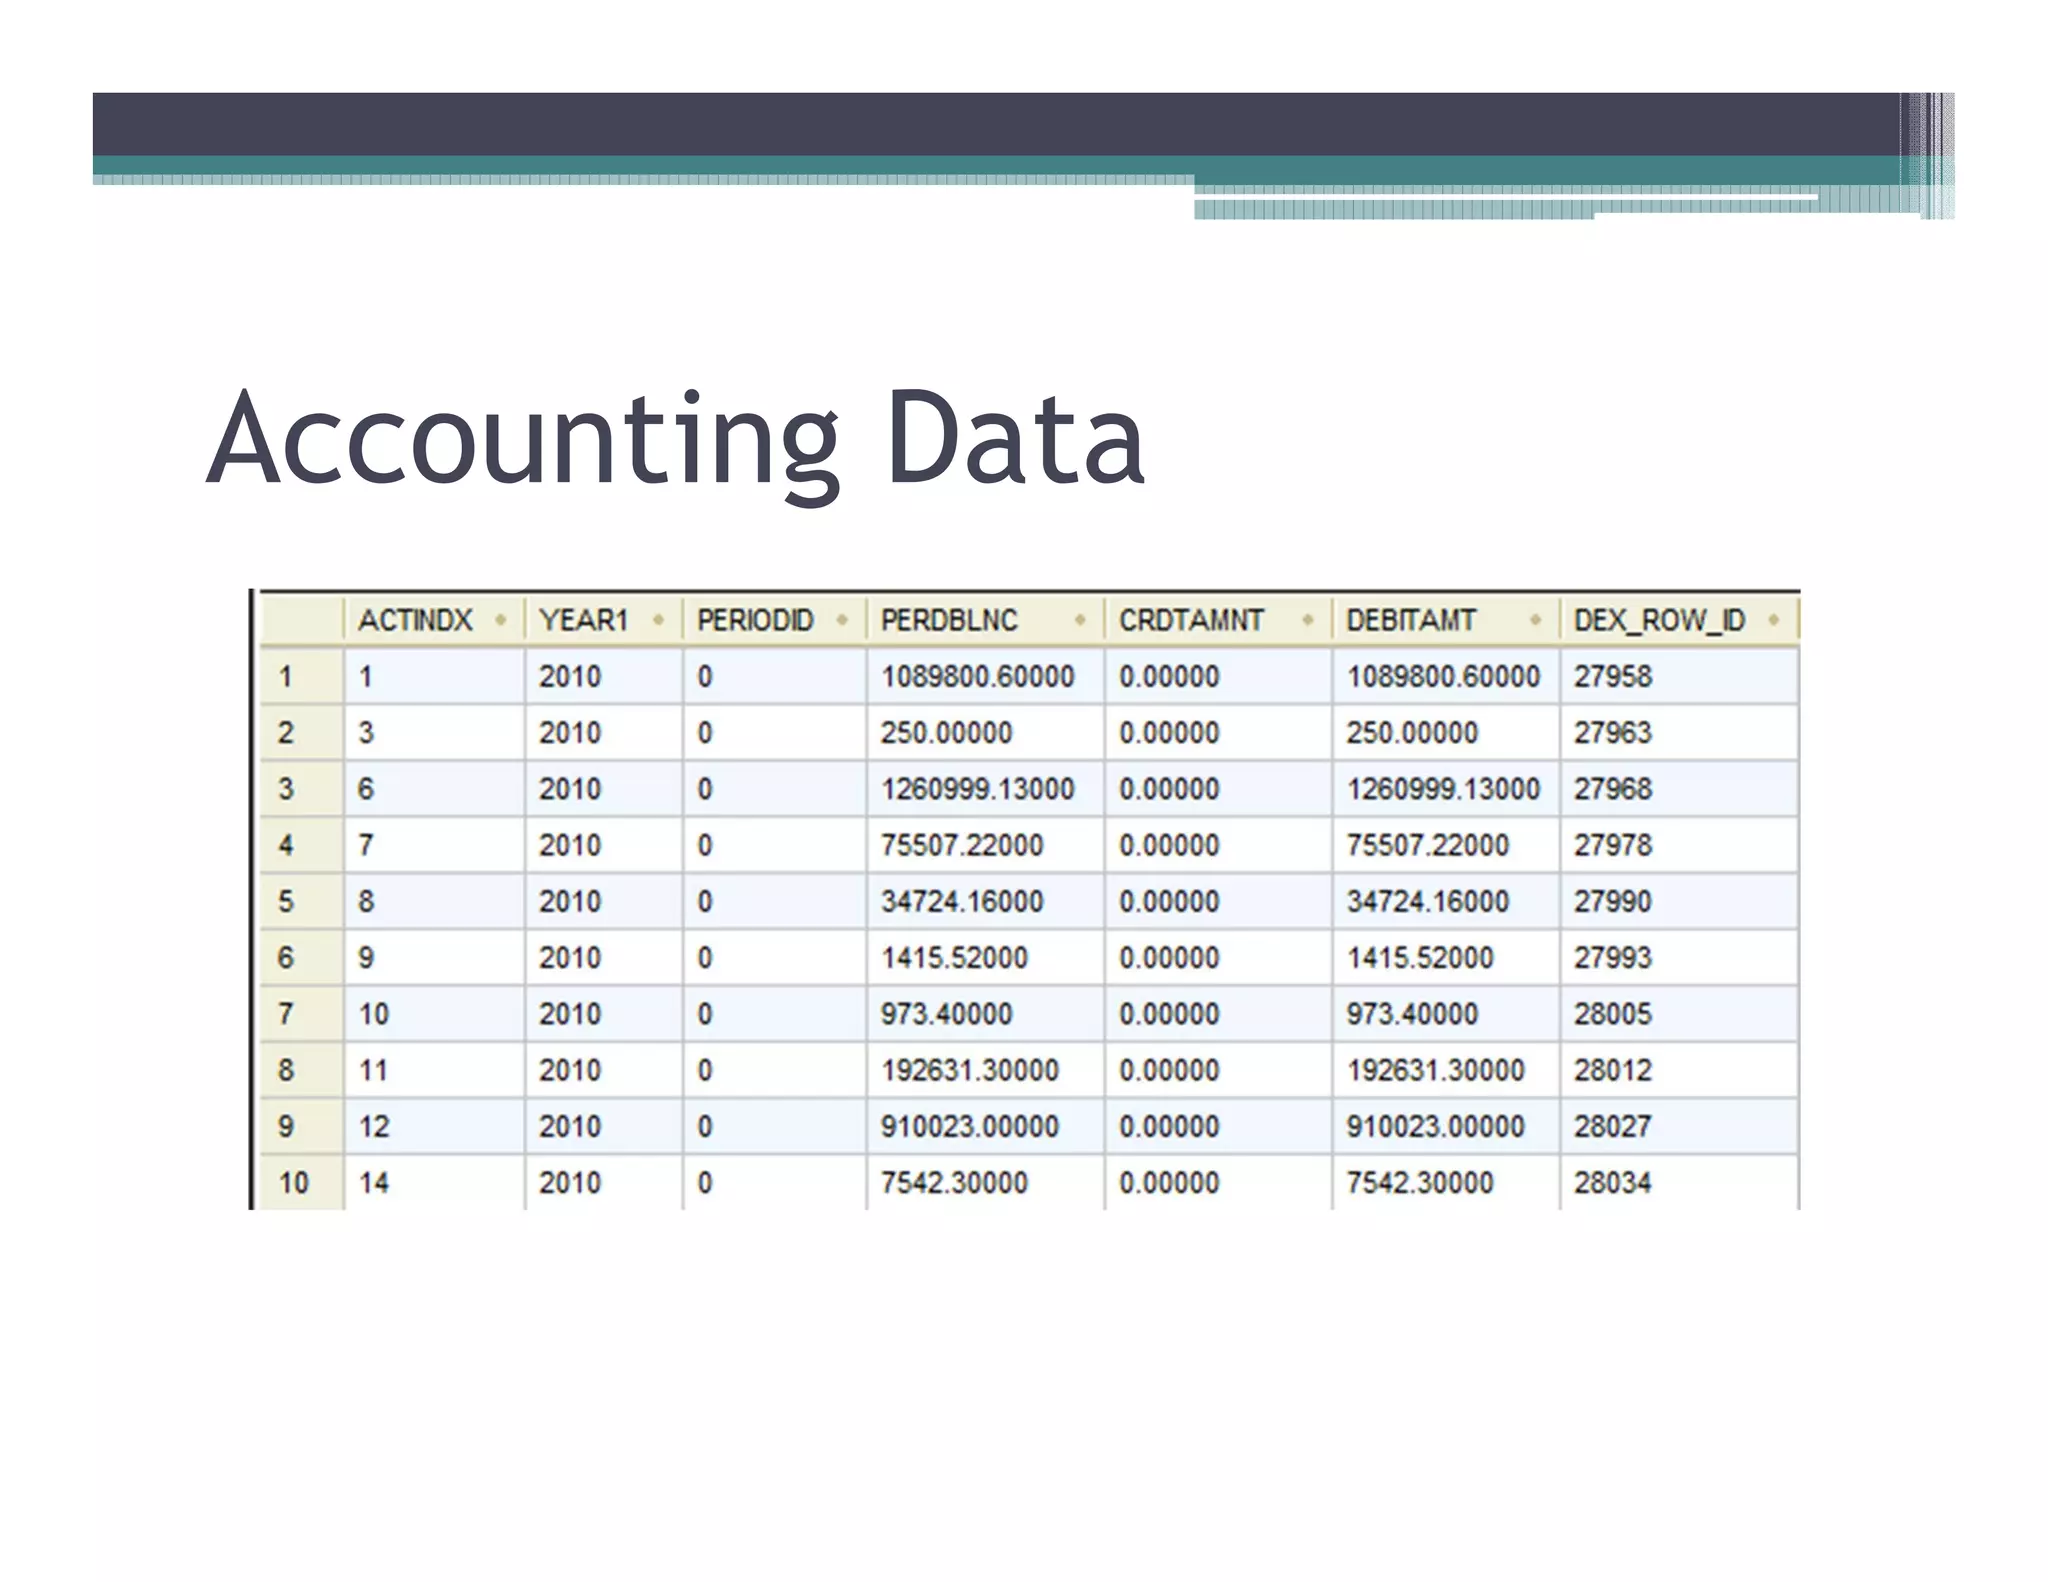Click the ACTINDX column header

[434, 620]
